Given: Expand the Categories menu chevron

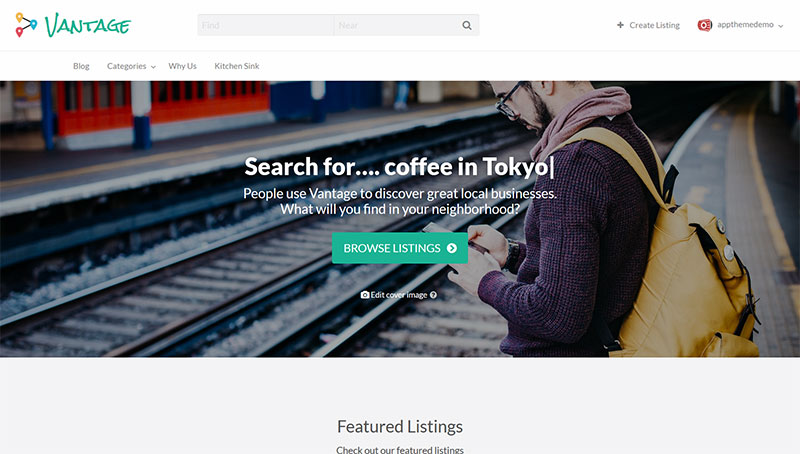Looking at the screenshot, I should point(153,67).
